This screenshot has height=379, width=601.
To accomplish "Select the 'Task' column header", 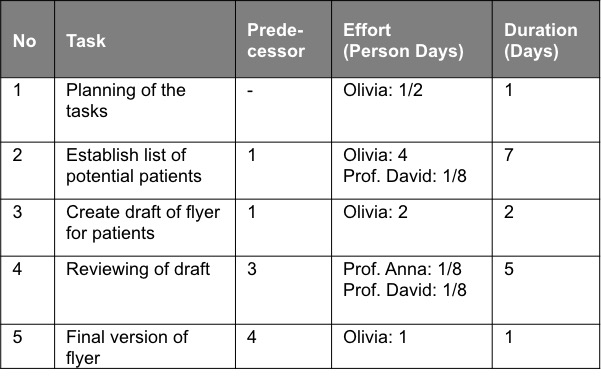I will [x=145, y=39].
